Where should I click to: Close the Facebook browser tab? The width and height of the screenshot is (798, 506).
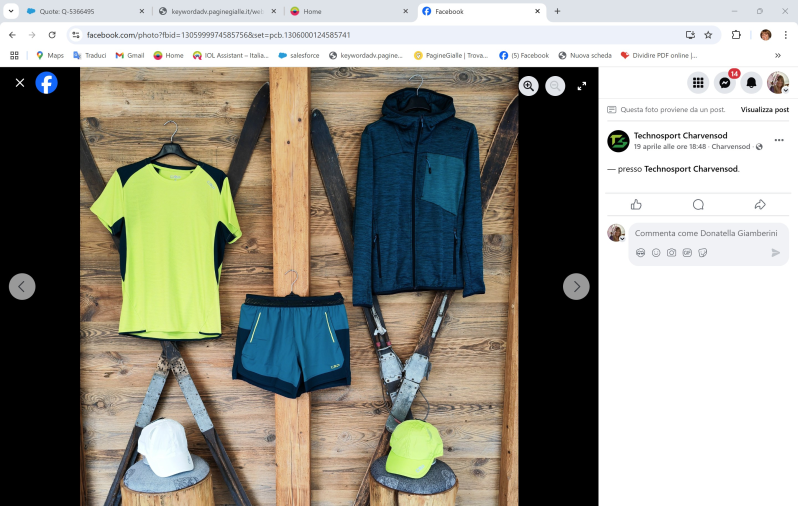coord(537,11)
